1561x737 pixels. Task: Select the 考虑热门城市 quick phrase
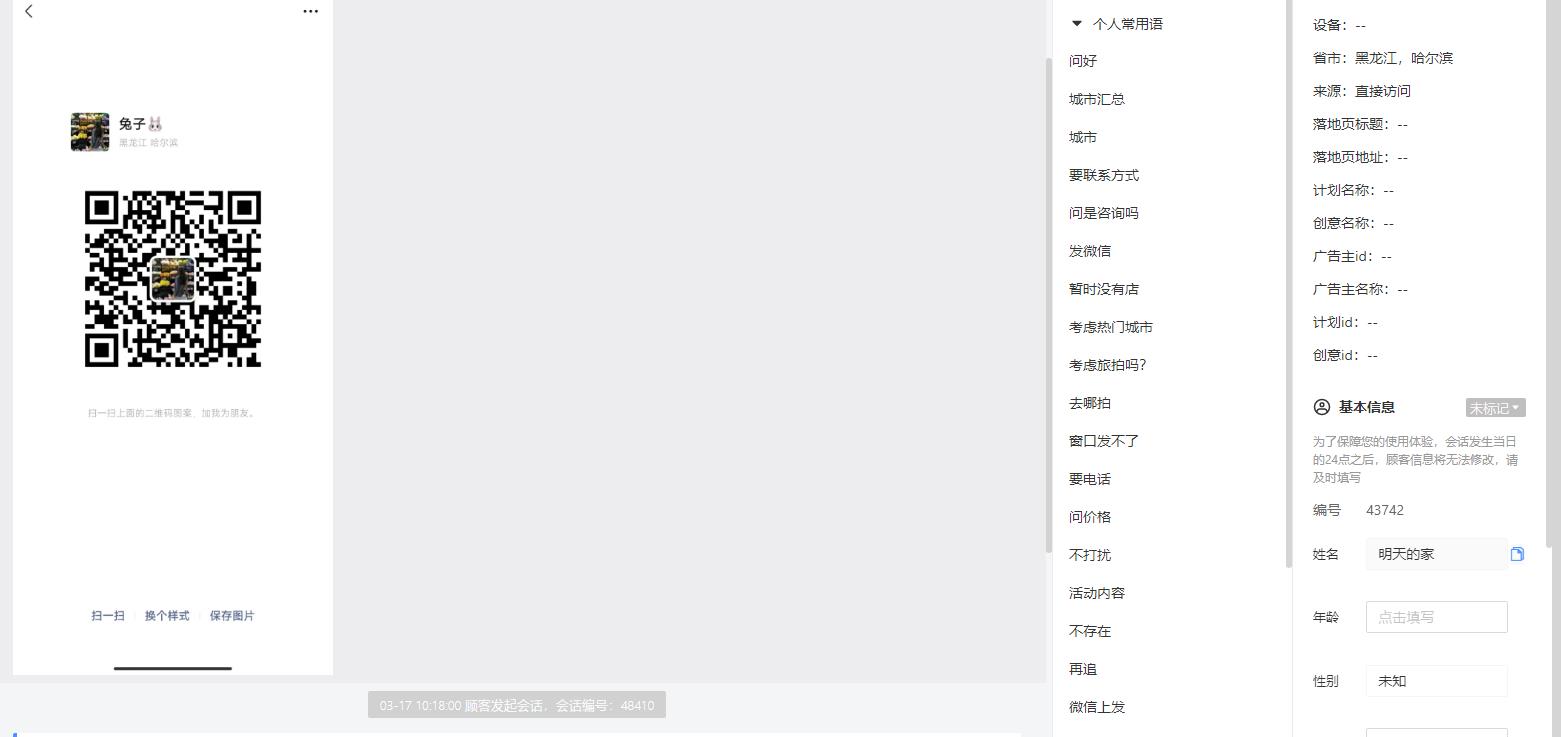tap(1111, 327)
